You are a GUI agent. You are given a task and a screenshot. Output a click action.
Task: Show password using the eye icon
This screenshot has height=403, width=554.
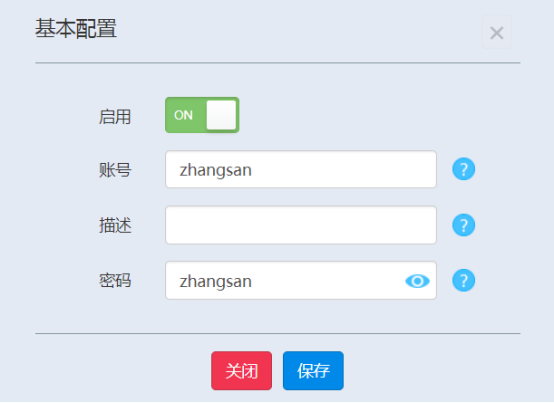point(417,281)
